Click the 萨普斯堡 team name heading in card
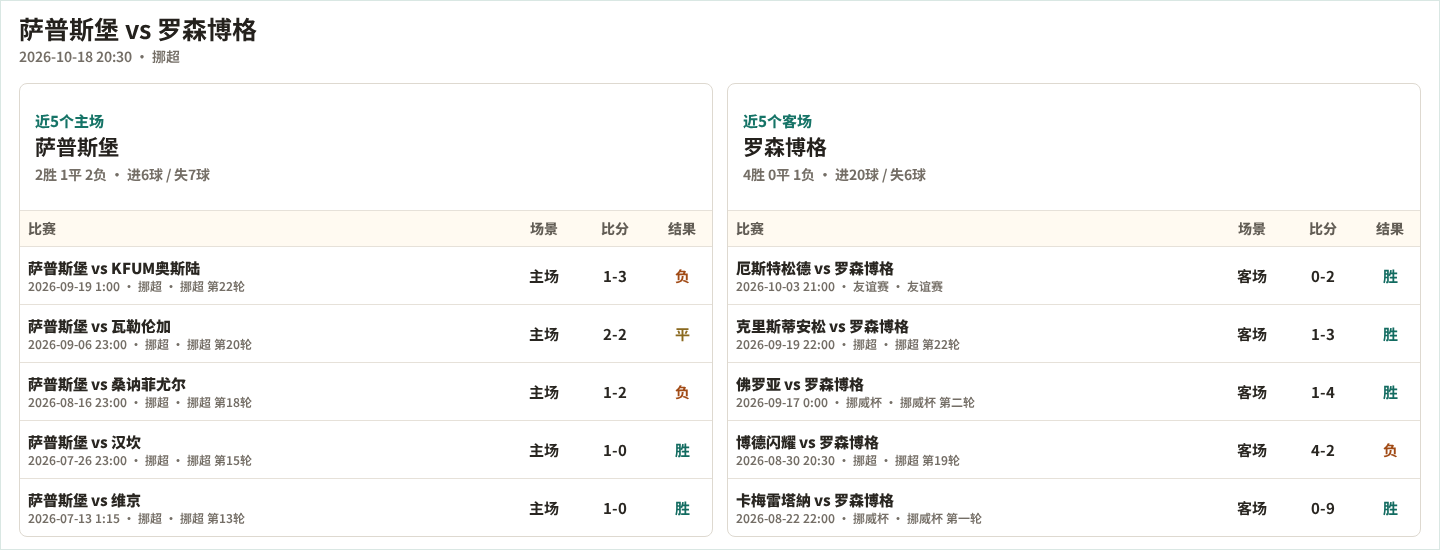 (x=77, y=147)
